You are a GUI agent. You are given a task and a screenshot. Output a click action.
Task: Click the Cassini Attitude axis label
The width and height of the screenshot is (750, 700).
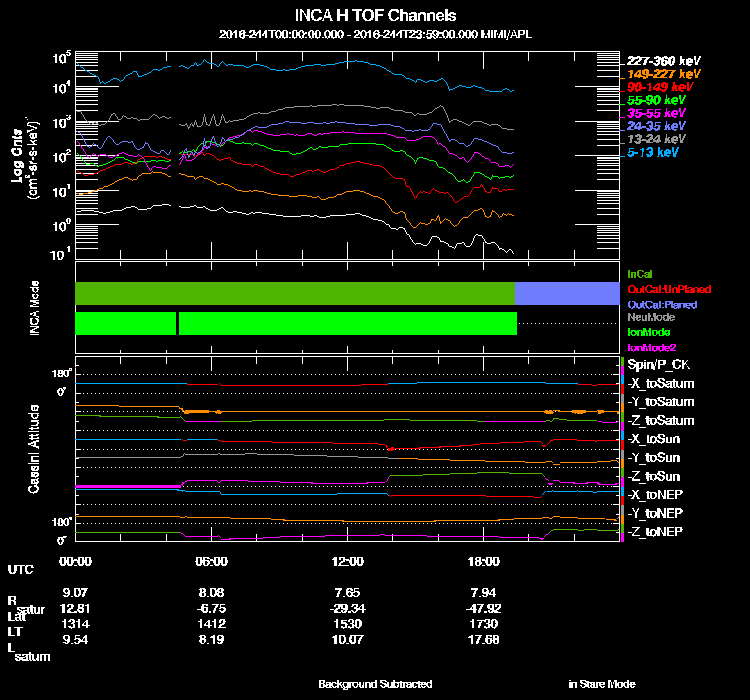click(33, 449)
